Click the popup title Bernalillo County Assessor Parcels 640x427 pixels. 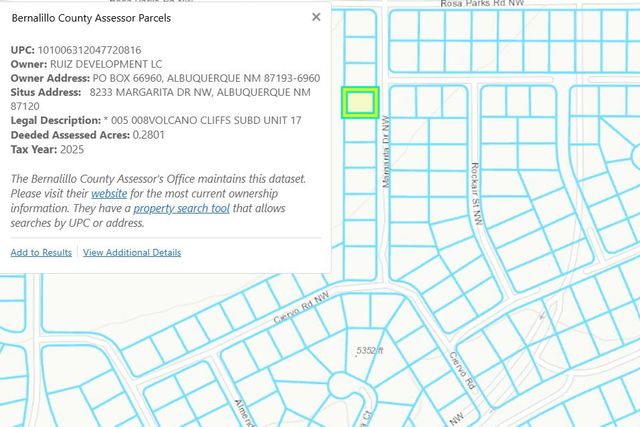91,18
